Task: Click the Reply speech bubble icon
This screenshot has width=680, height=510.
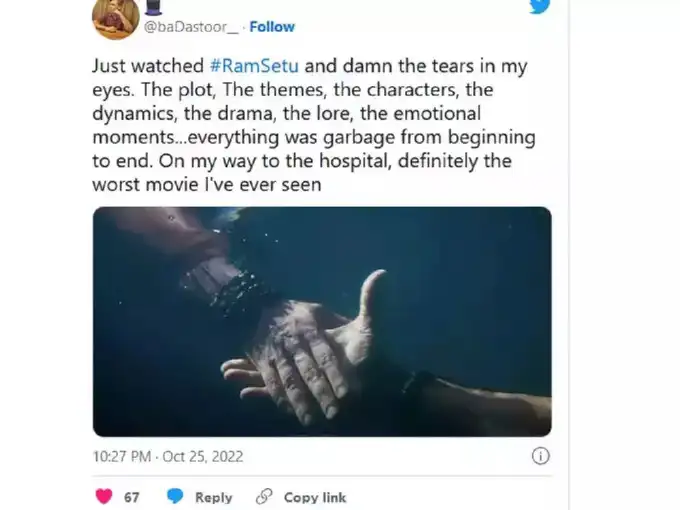Action: (175, 496)
